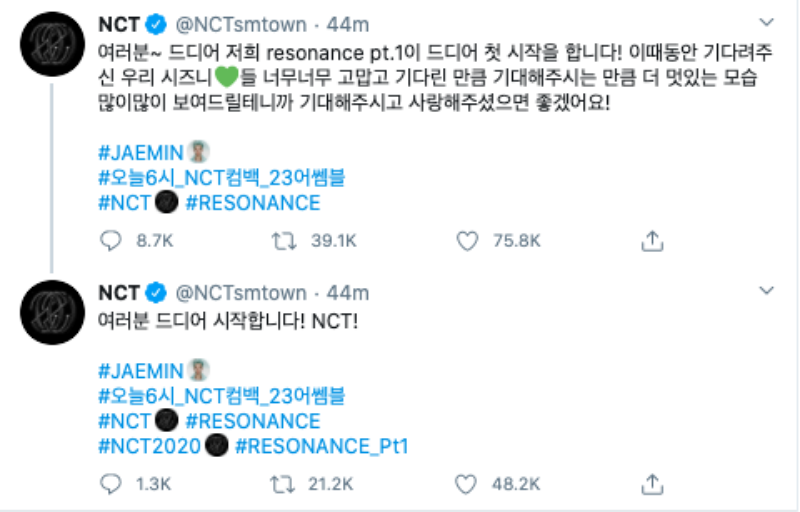Click #JAEMIN hashtag in the first tweet
This screenshot has height=512, width=800.
click(x=141, y=151)
